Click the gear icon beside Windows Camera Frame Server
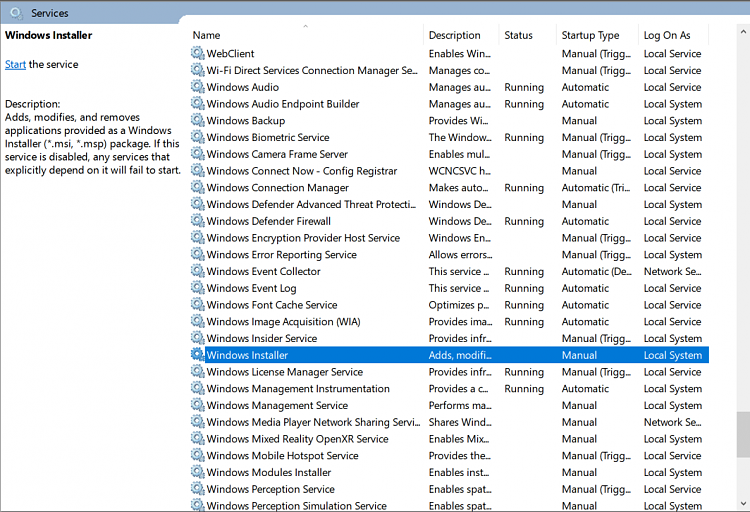The height and width of the screenshot is (512, 750). click(x=198, y=154)
